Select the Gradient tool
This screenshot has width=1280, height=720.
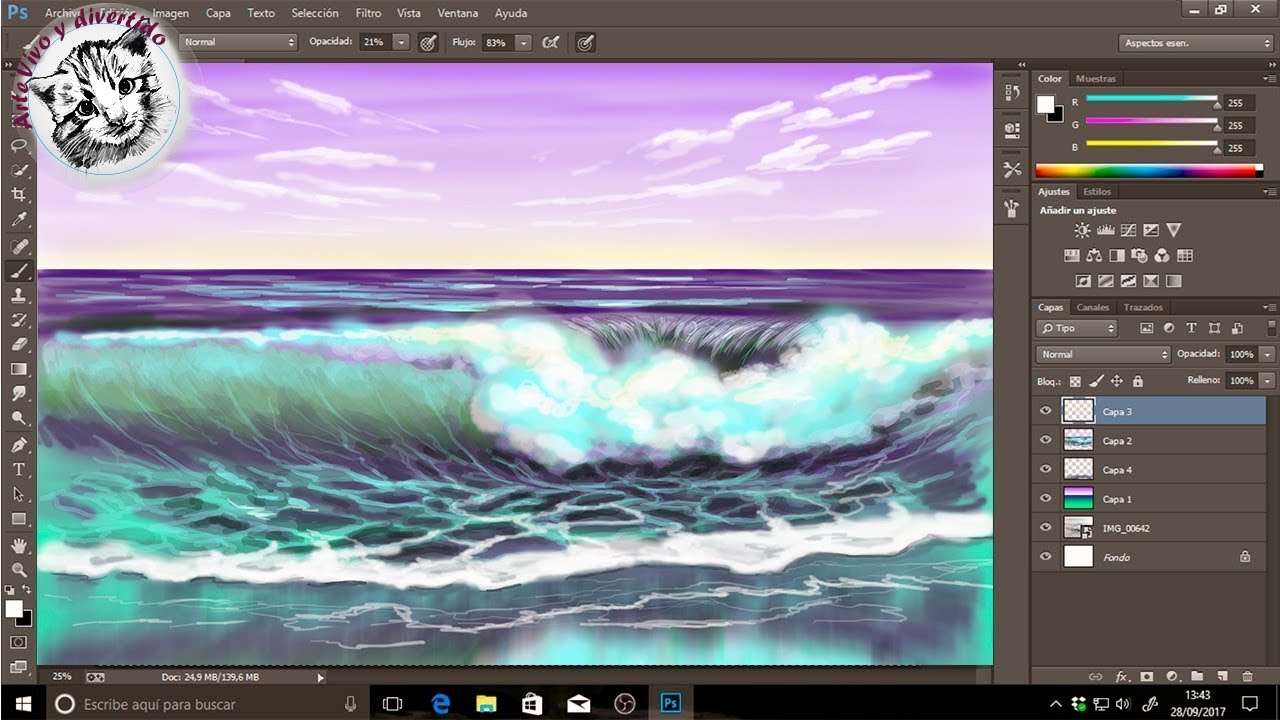click(x=18, y=369)
